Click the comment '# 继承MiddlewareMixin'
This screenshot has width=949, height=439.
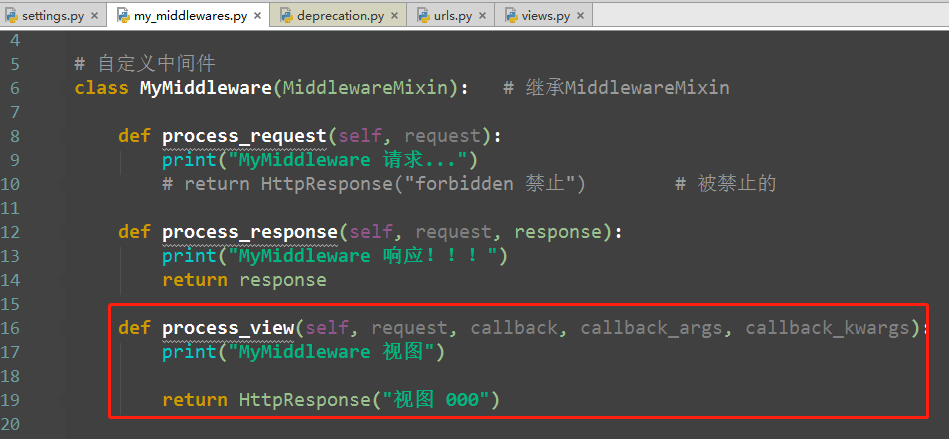coord(616,88)
